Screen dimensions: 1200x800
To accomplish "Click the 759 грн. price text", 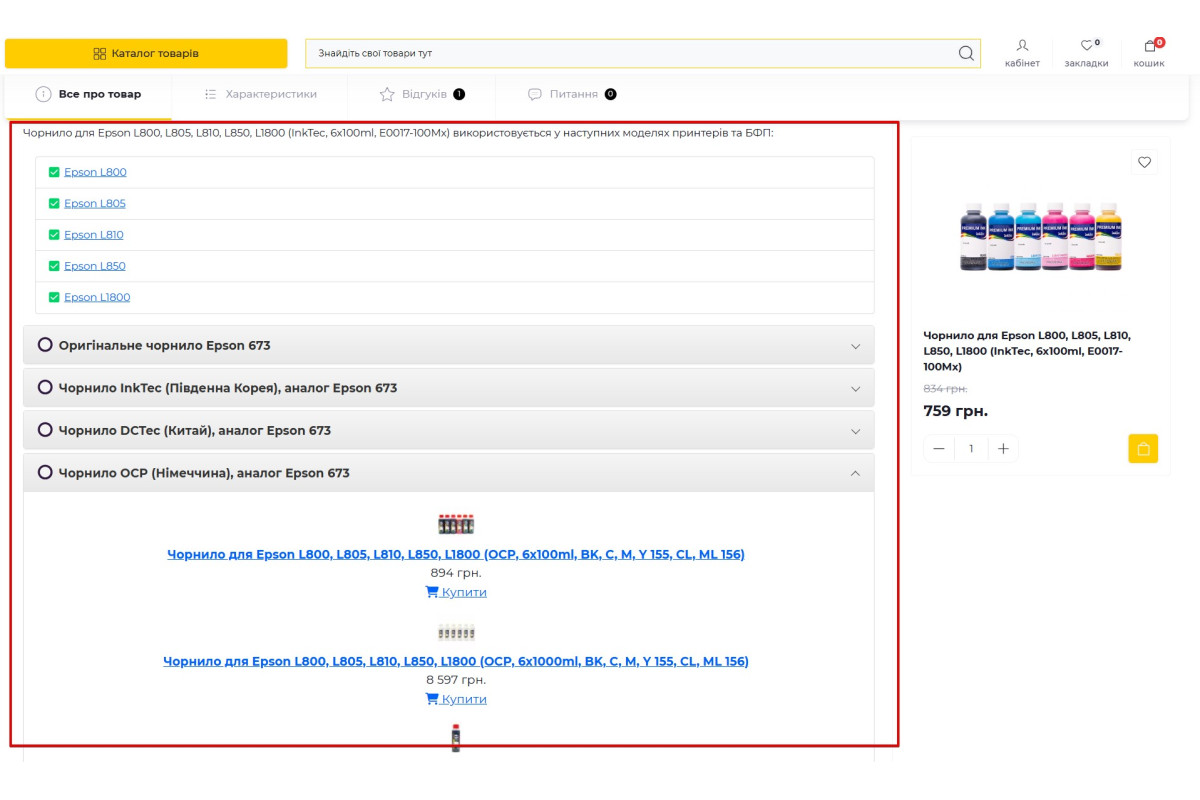I will click(955, 411).
